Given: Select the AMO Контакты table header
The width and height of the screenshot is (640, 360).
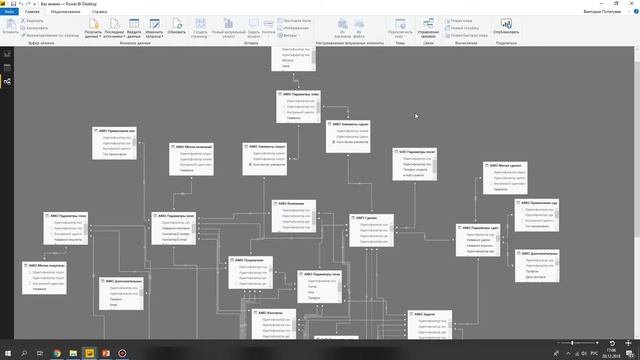Looking at the screenshot, I should click(x=274, y=313).
